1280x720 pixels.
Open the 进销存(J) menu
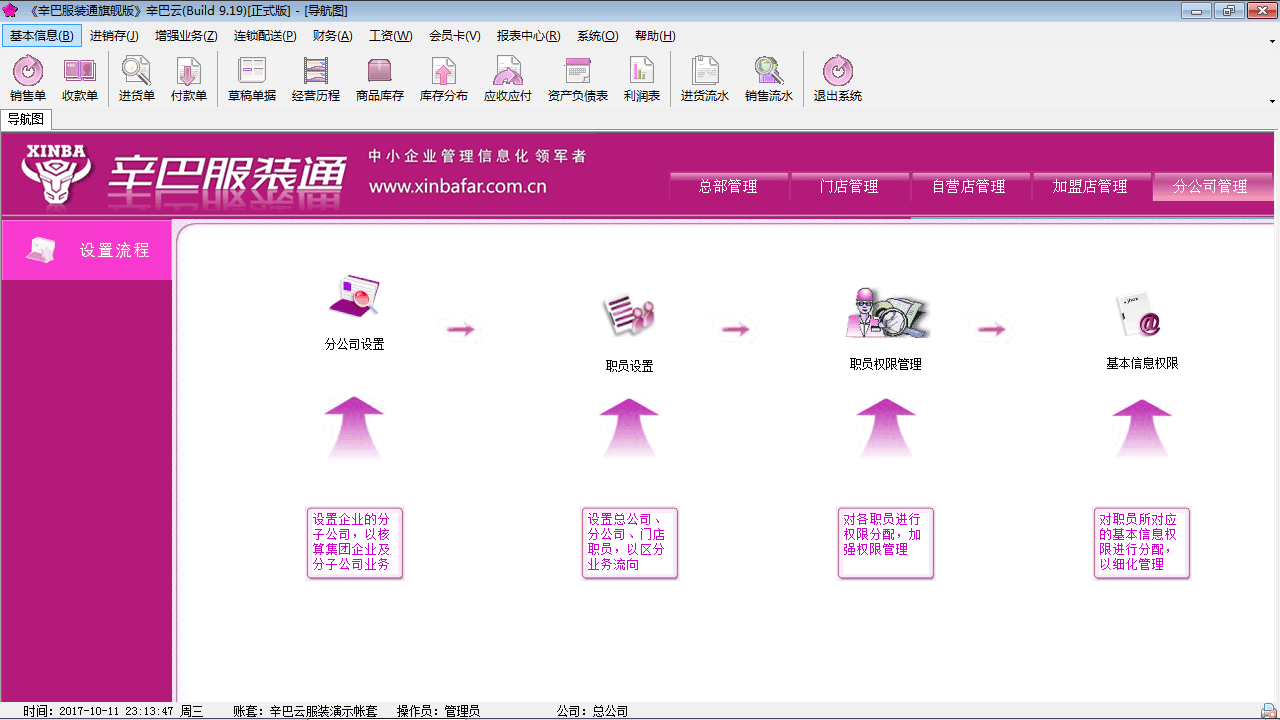click(x=114, y=36)
